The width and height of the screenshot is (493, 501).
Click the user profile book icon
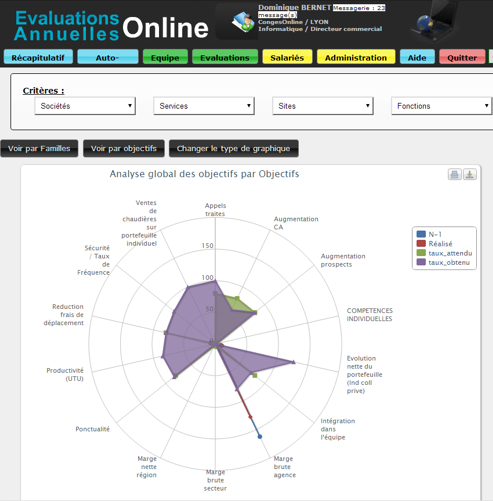pos(243,22)
